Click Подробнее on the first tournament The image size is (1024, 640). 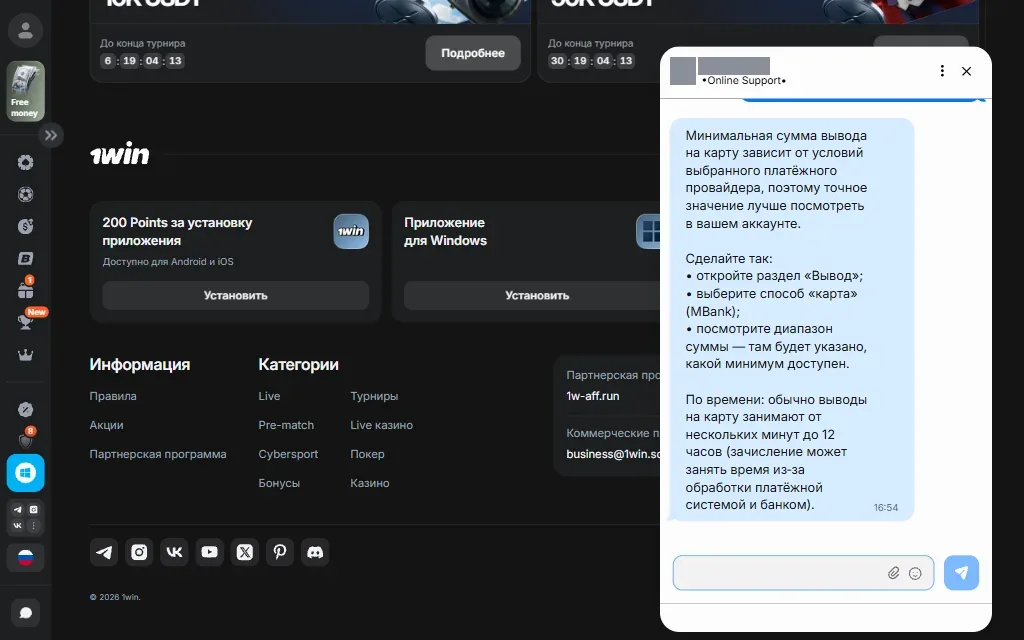coord(473,53)
